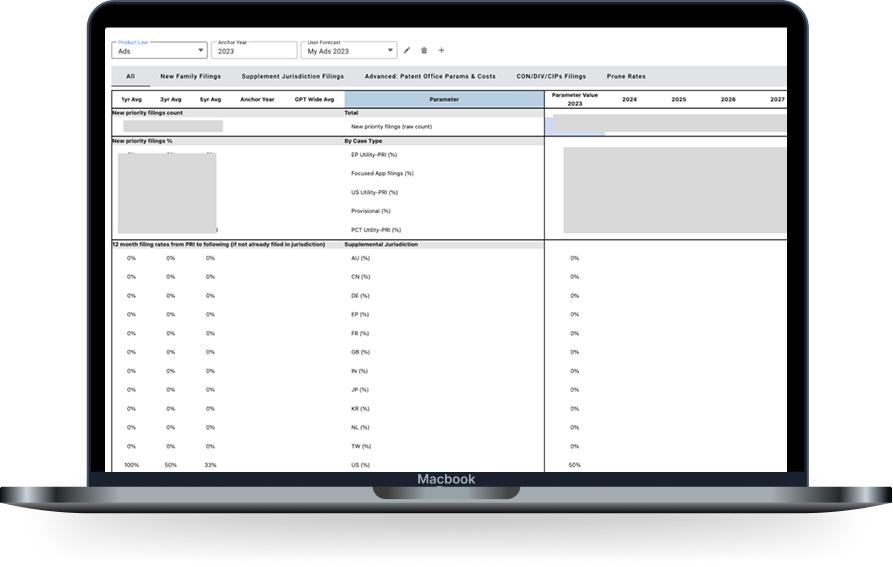The height and width of the screenshot is (567, 893).
Task: Switch to the All tab
Action: coord(130,76)
